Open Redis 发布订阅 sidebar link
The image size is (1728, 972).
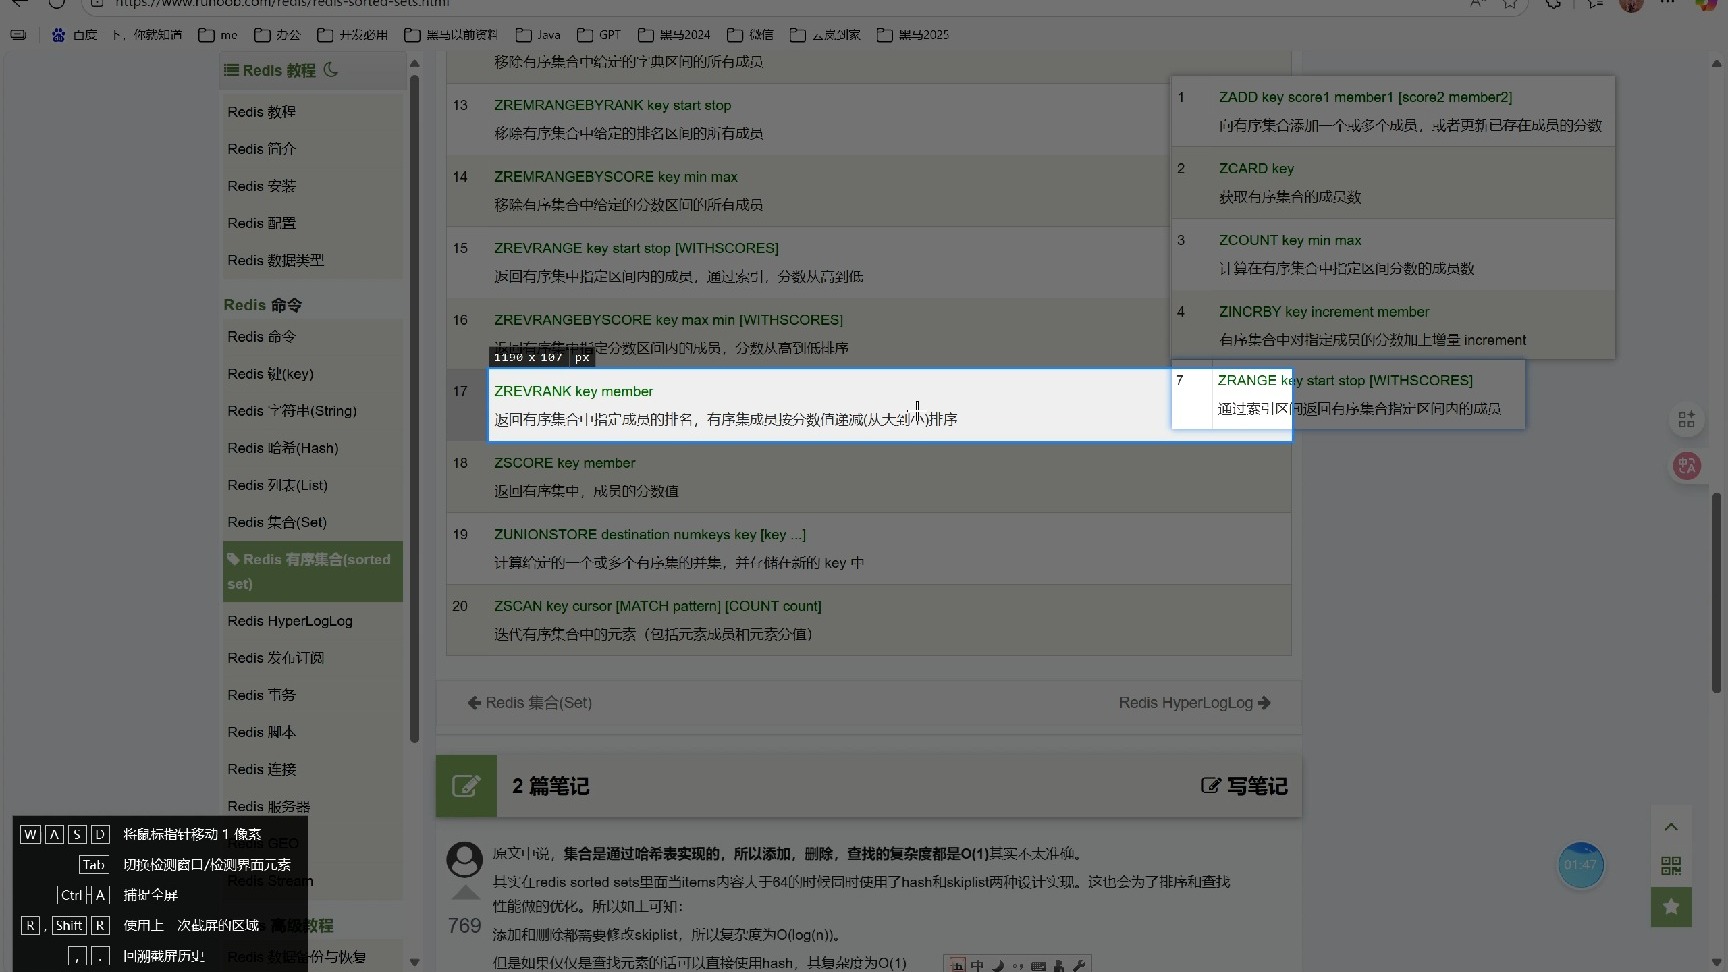(x=275, y=658)
